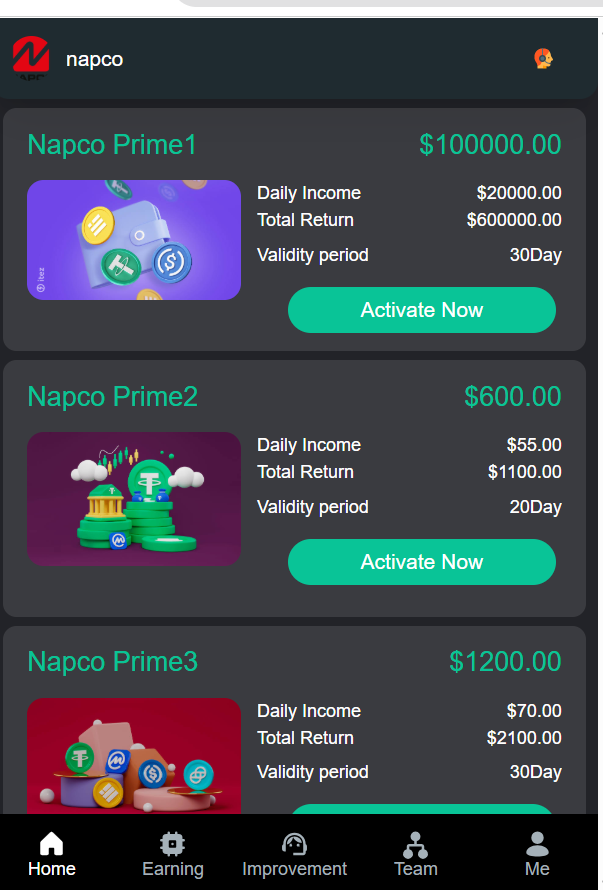Go to the Me profile icon
This screenshot has width=603, height=890.
[537, 843]
